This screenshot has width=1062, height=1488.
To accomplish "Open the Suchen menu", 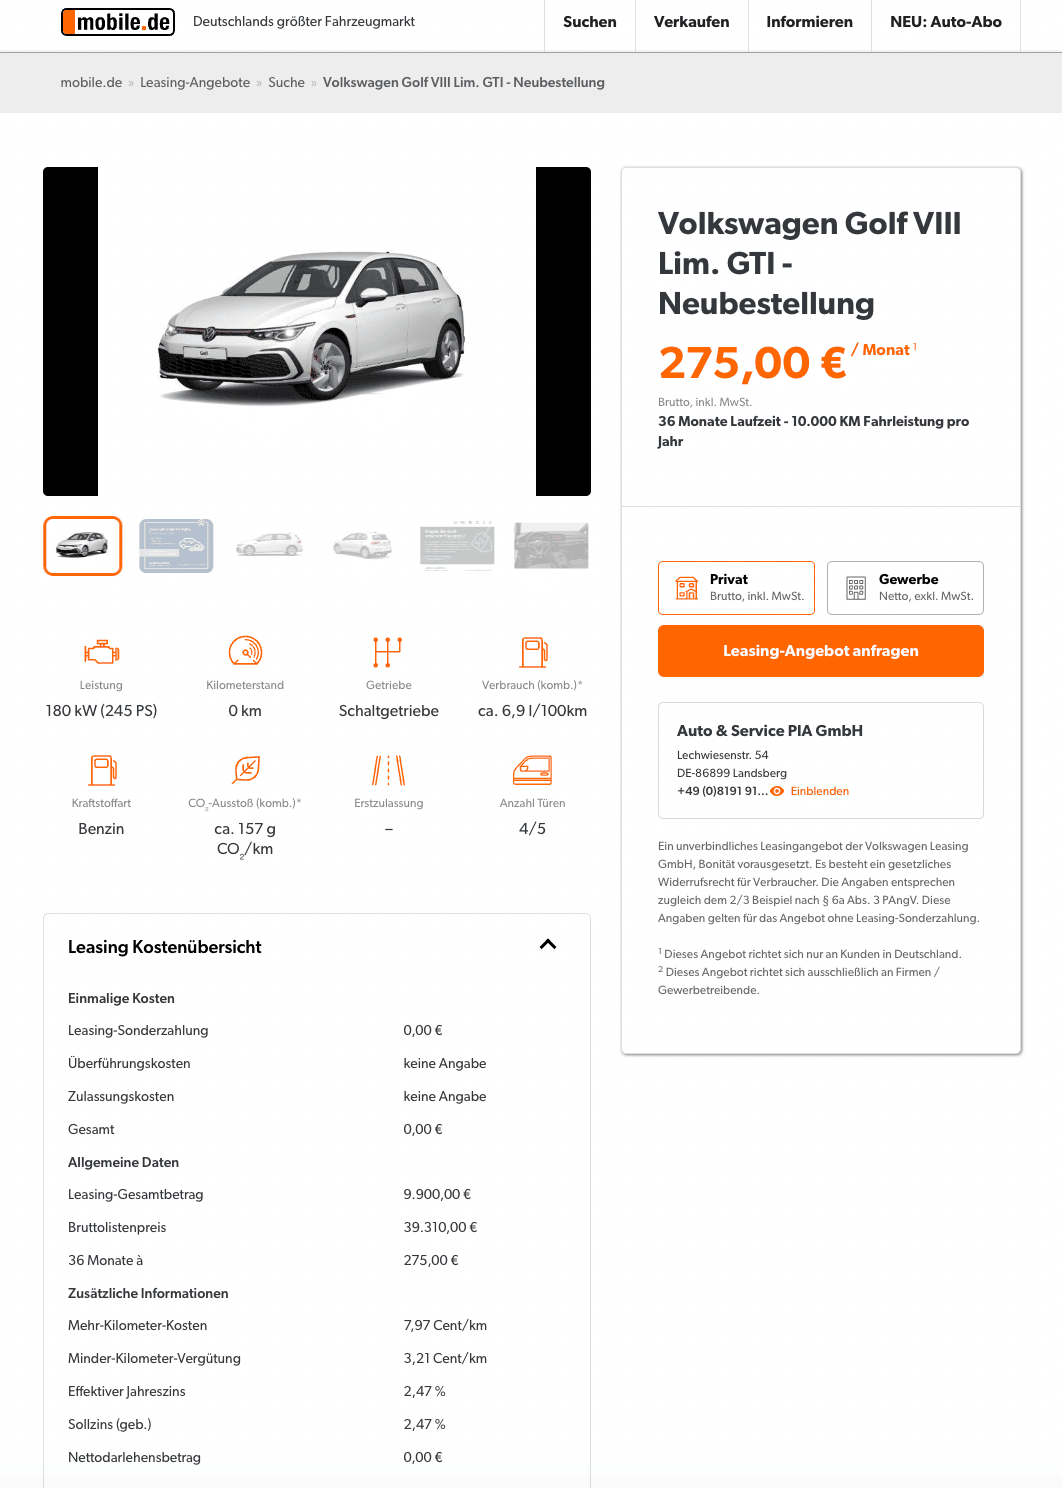I will click(x=590, y=22).
